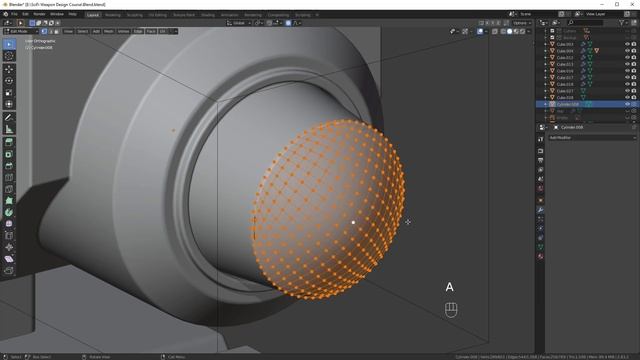Toggle viewport overlays button

(x=480, y=31)
